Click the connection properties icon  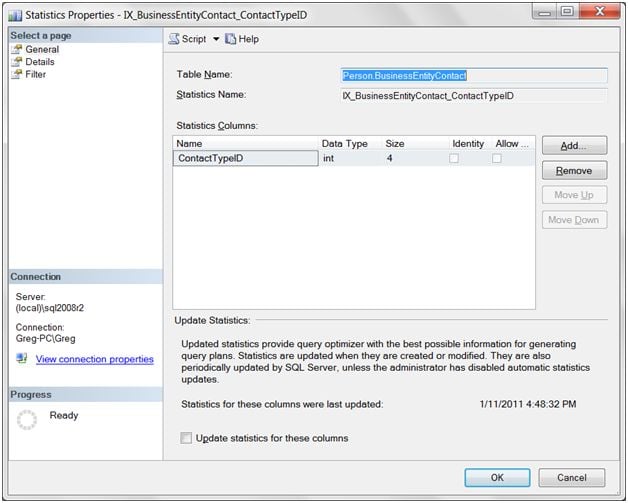click(22, 358)
